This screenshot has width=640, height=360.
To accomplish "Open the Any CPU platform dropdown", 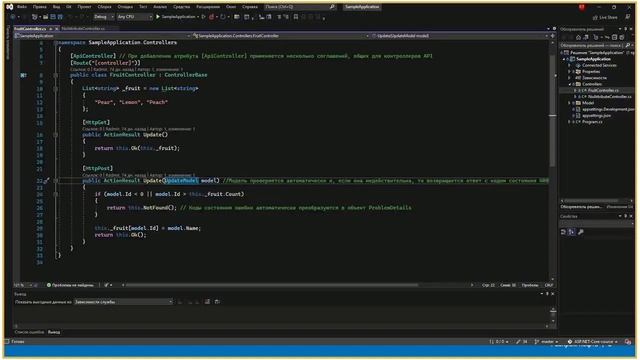I will pos(135,17).
